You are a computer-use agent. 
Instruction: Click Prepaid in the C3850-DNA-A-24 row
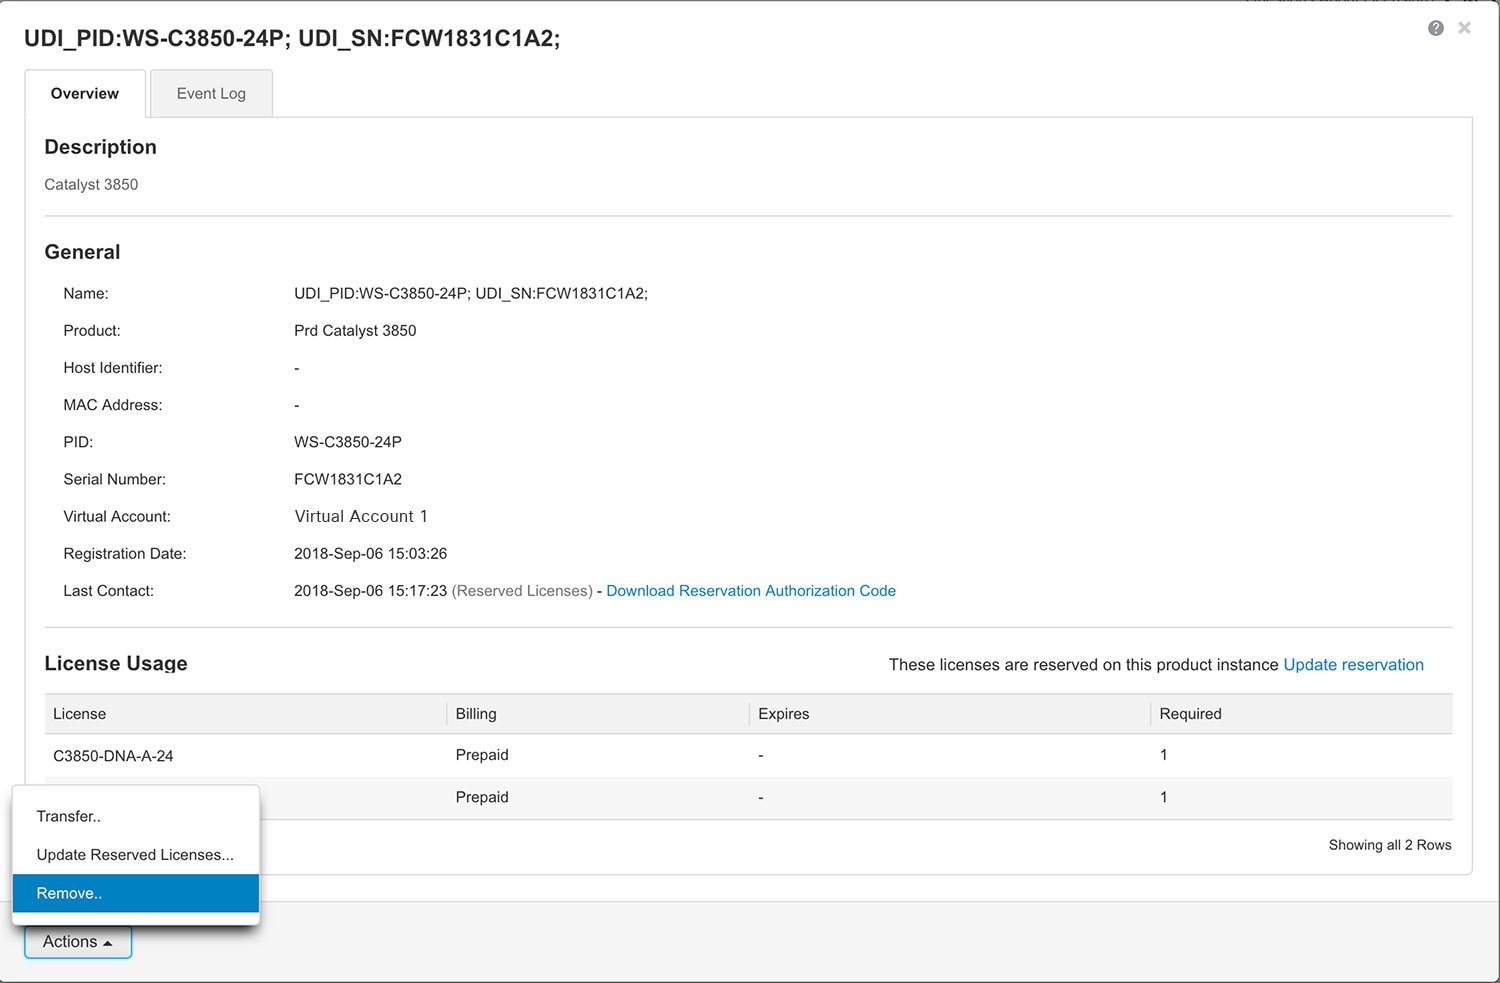click(x=482, y=755)
